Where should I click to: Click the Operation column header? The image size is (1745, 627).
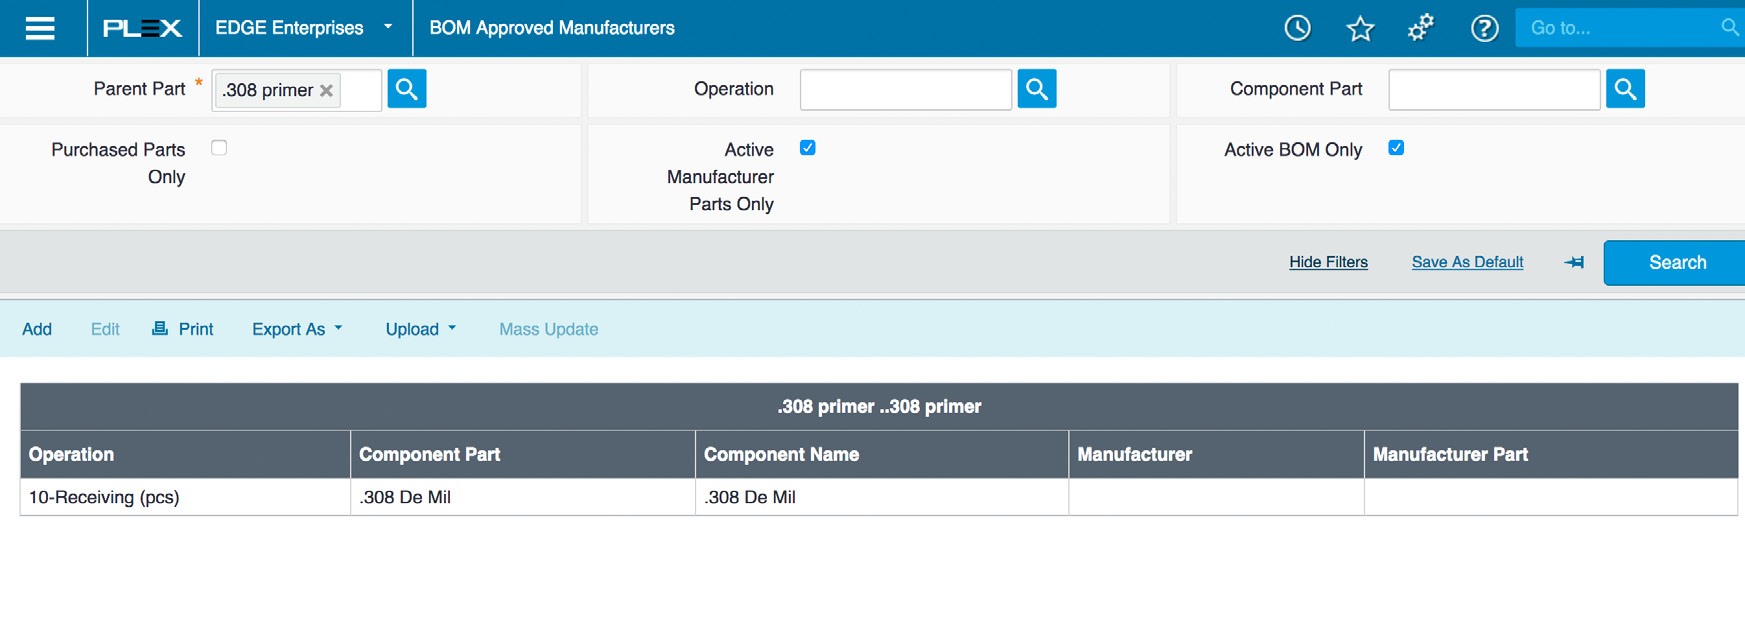(186, 455)
